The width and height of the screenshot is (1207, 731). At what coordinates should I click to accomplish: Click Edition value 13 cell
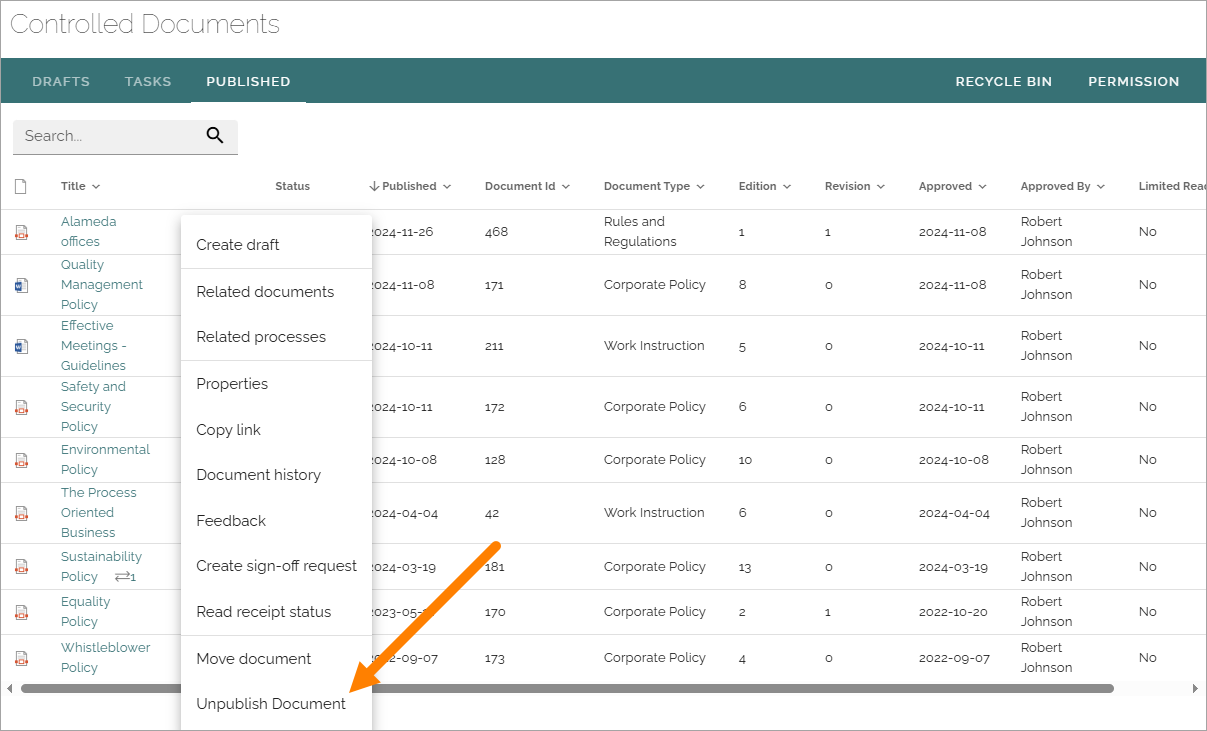pos(745,567)
